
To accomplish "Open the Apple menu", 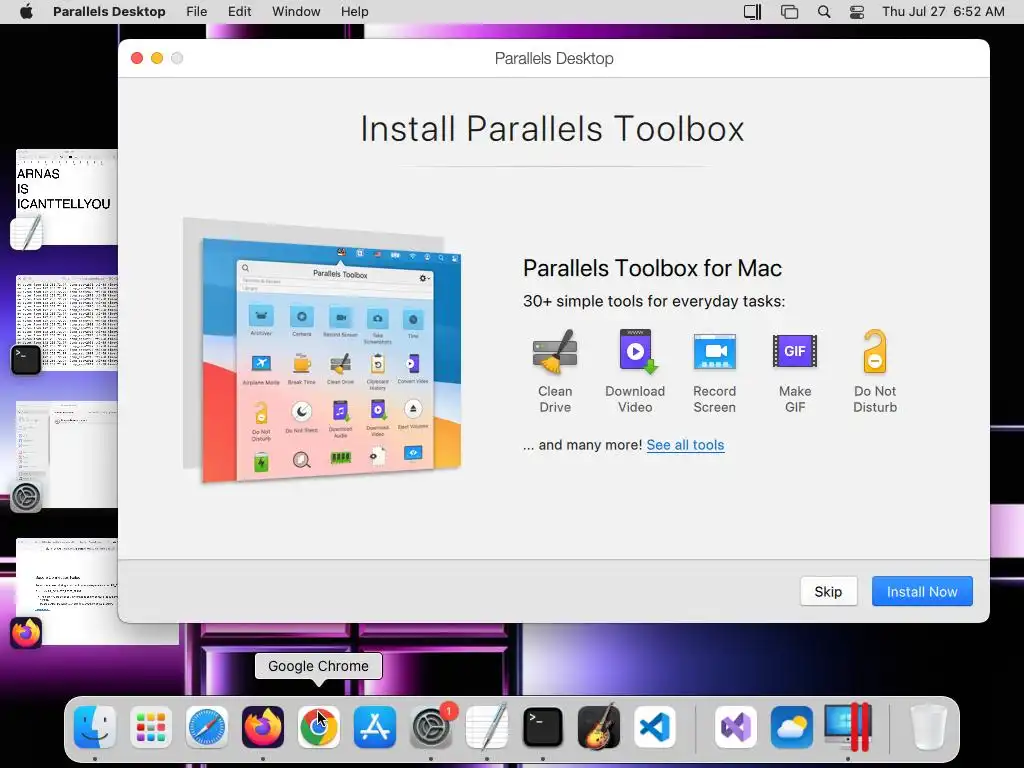I will 26,12.
